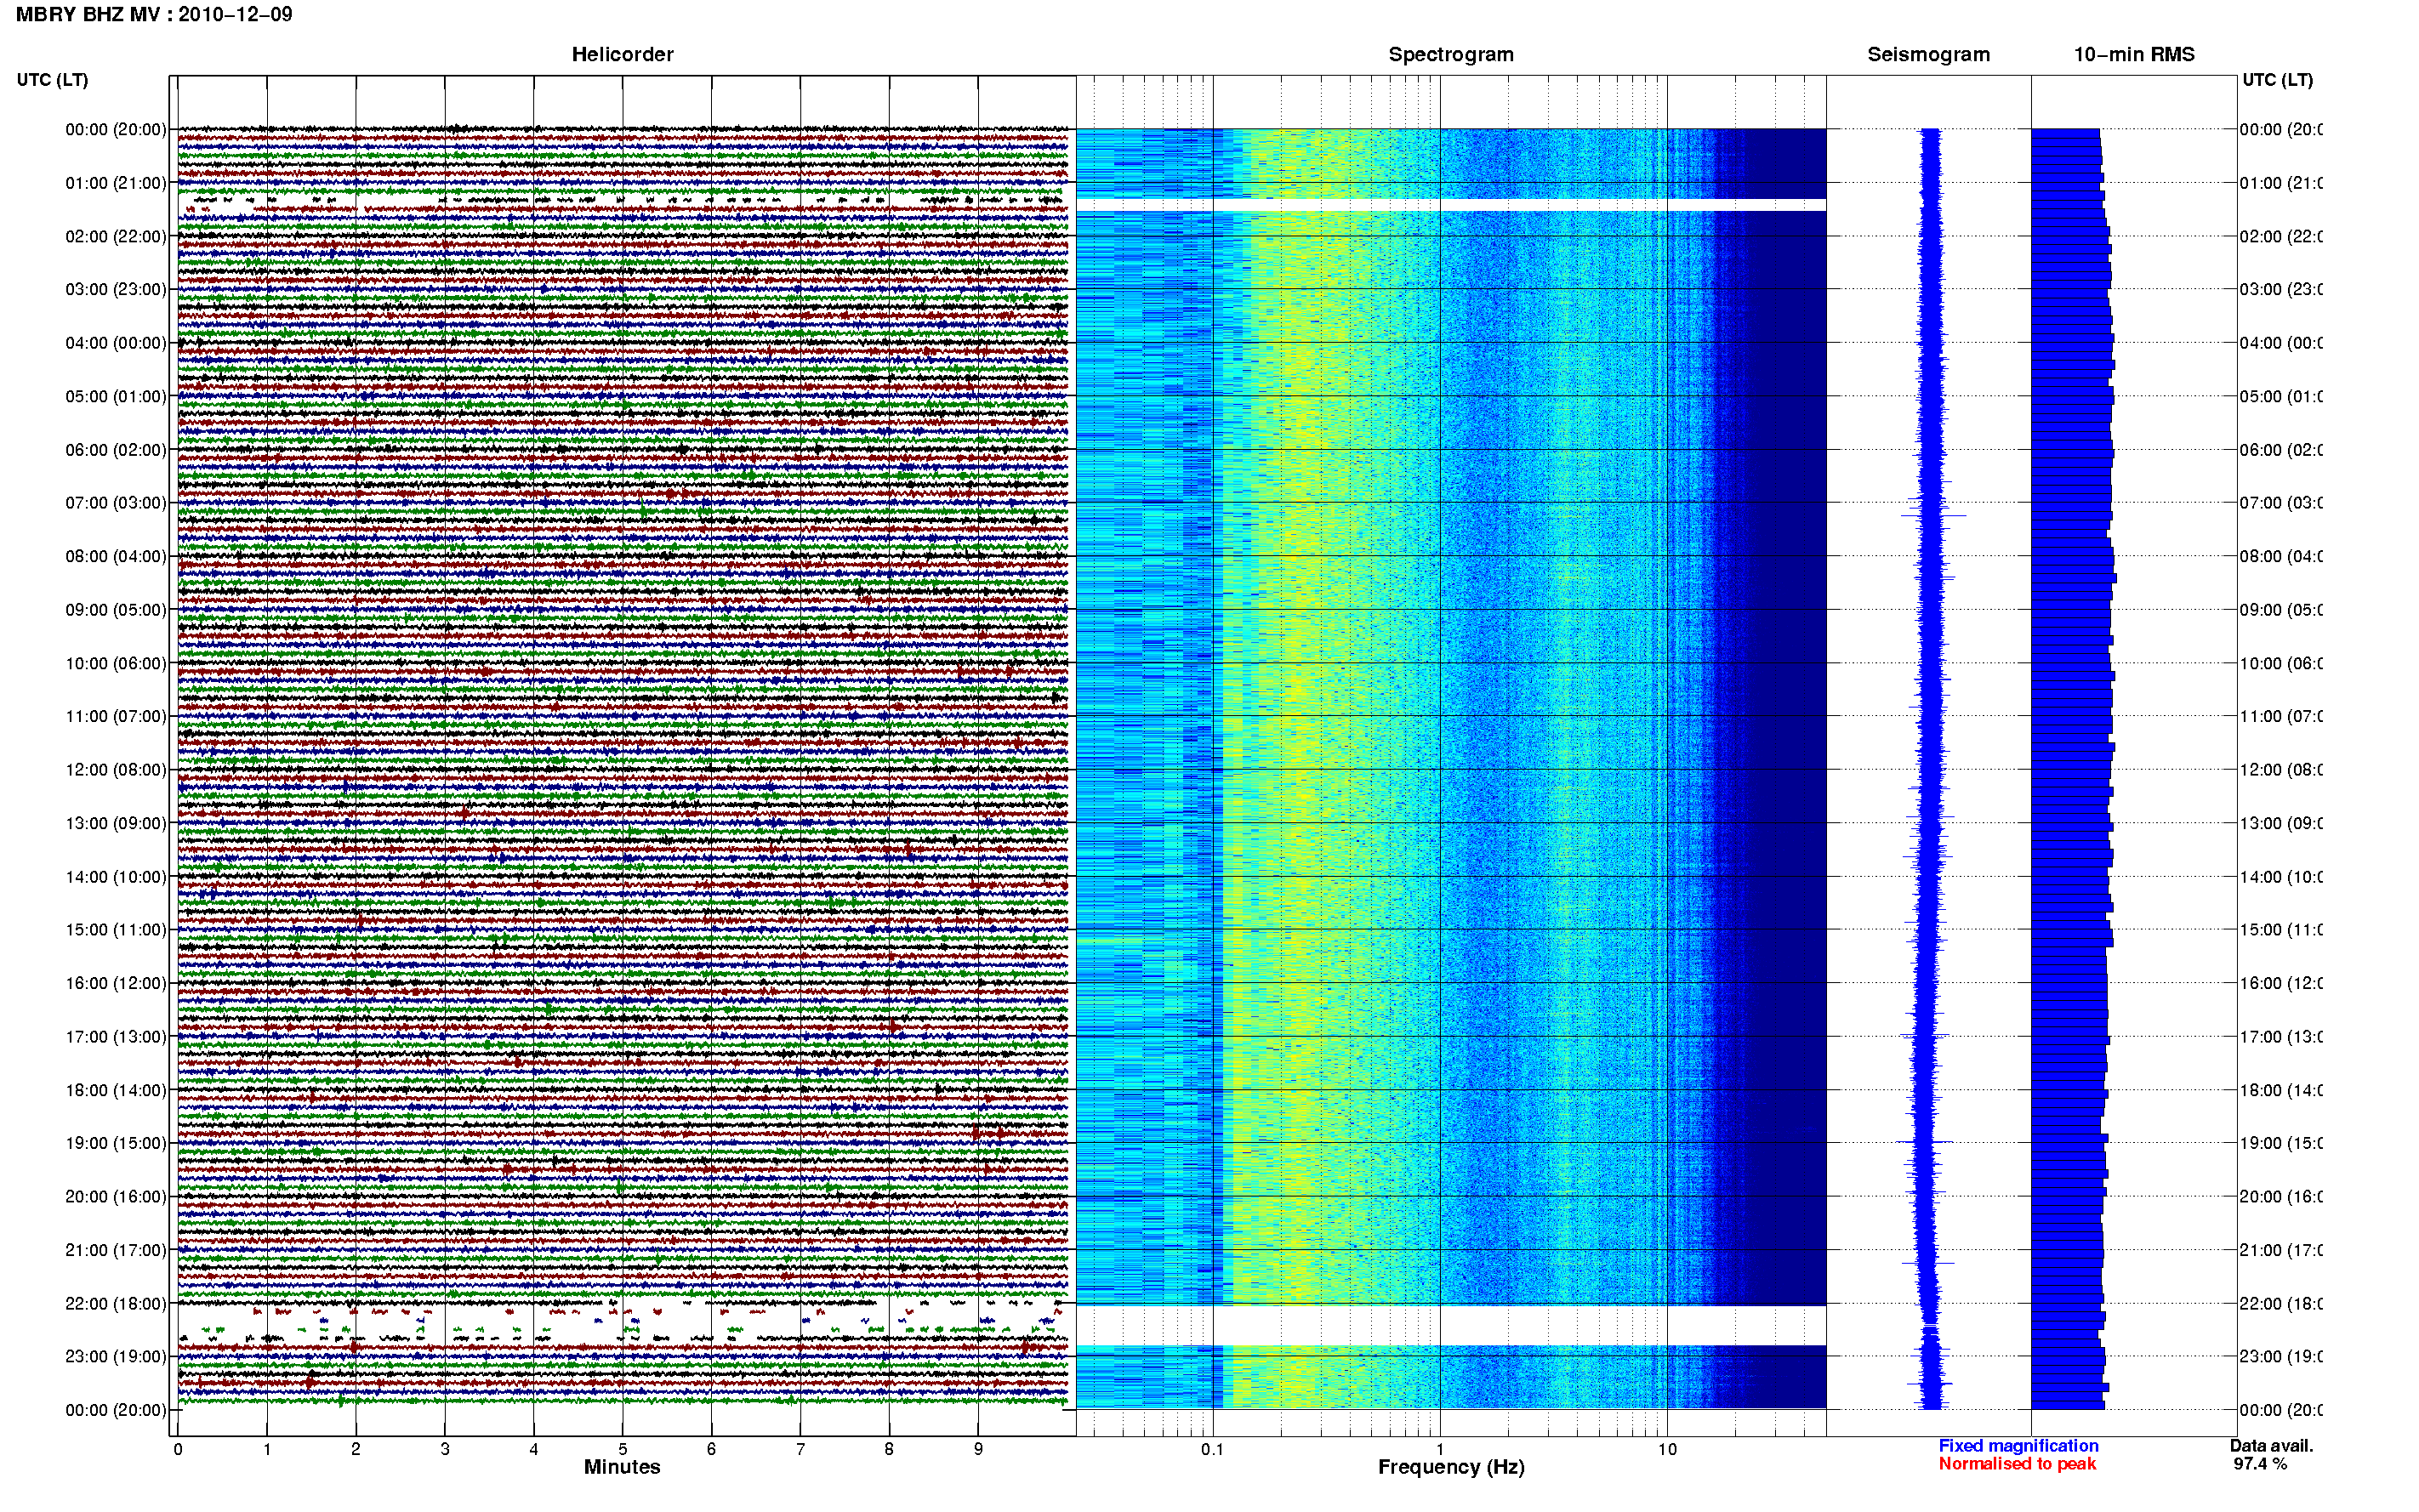Click the minute tick label '5' under Helicorder
This screenshot has width=2419, height=1512.
click(x=622, y=1449)
